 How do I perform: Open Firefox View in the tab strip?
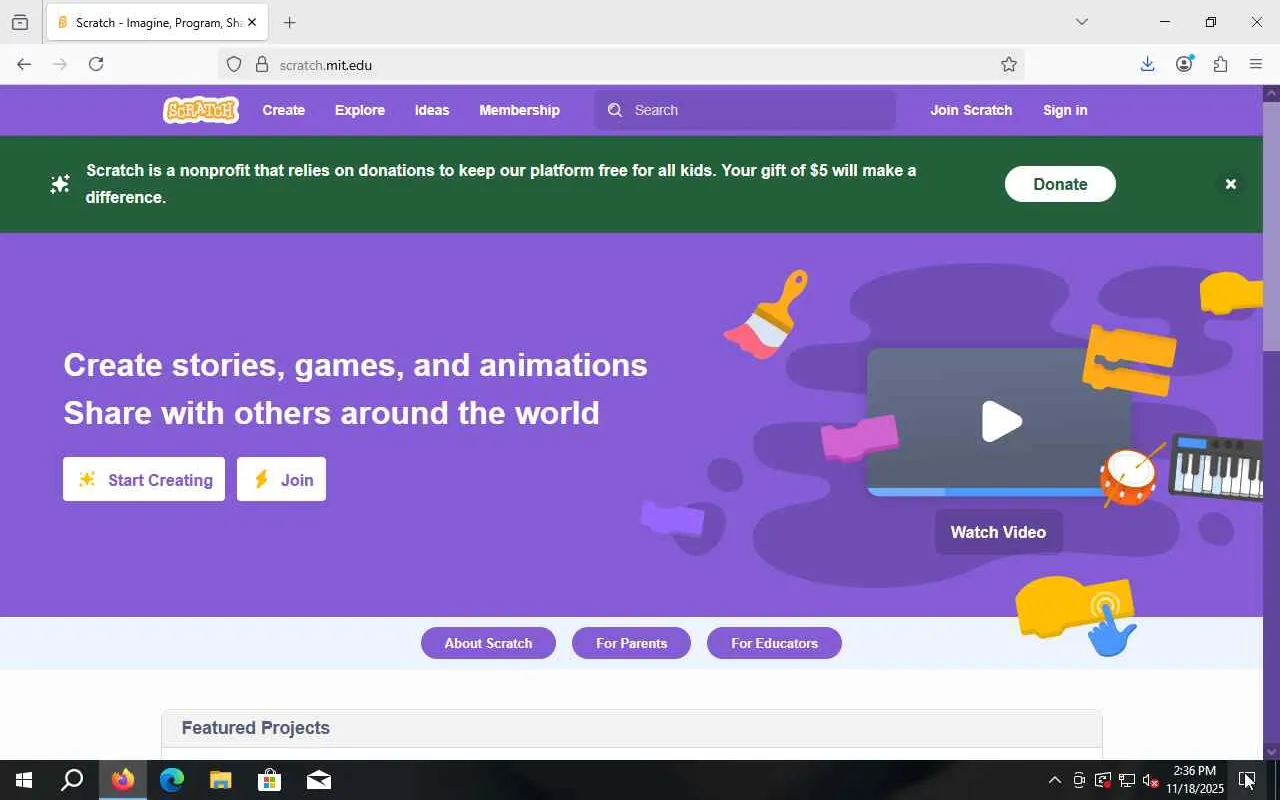pyautogui.click(x=20, y=22)
